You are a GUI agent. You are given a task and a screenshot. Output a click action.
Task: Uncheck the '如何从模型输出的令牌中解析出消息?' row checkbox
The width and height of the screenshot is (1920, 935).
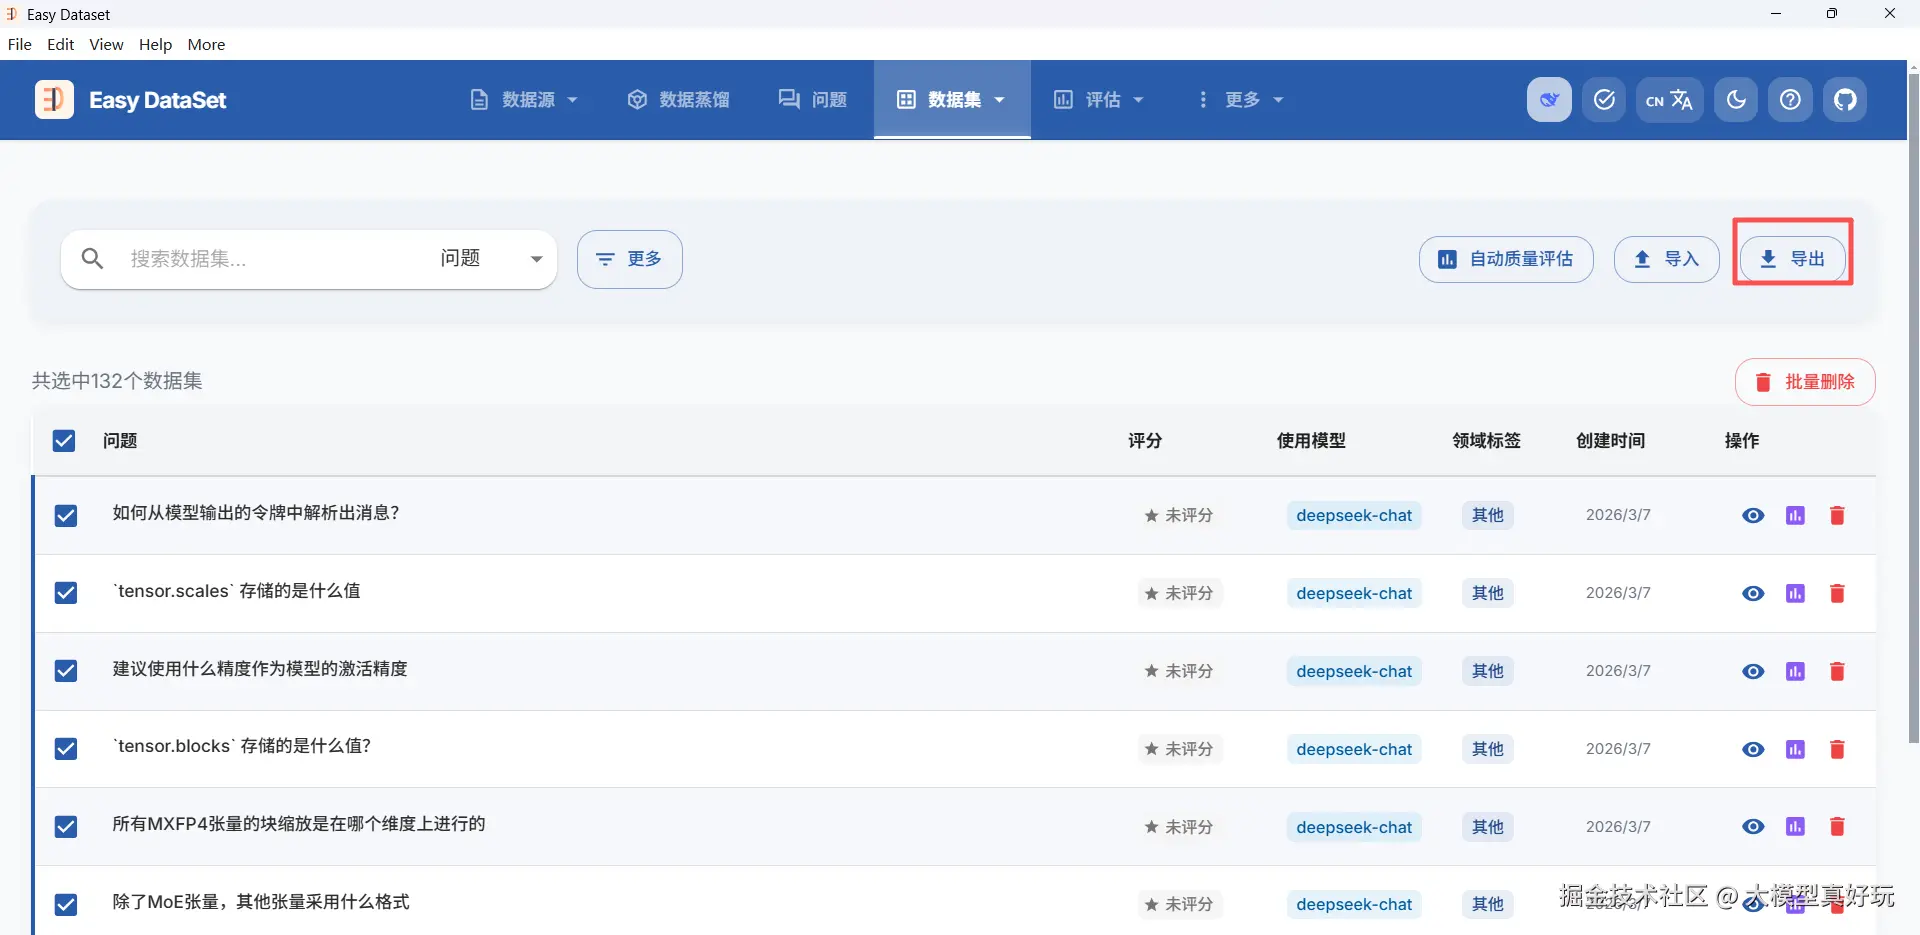(x=66, y=516)
